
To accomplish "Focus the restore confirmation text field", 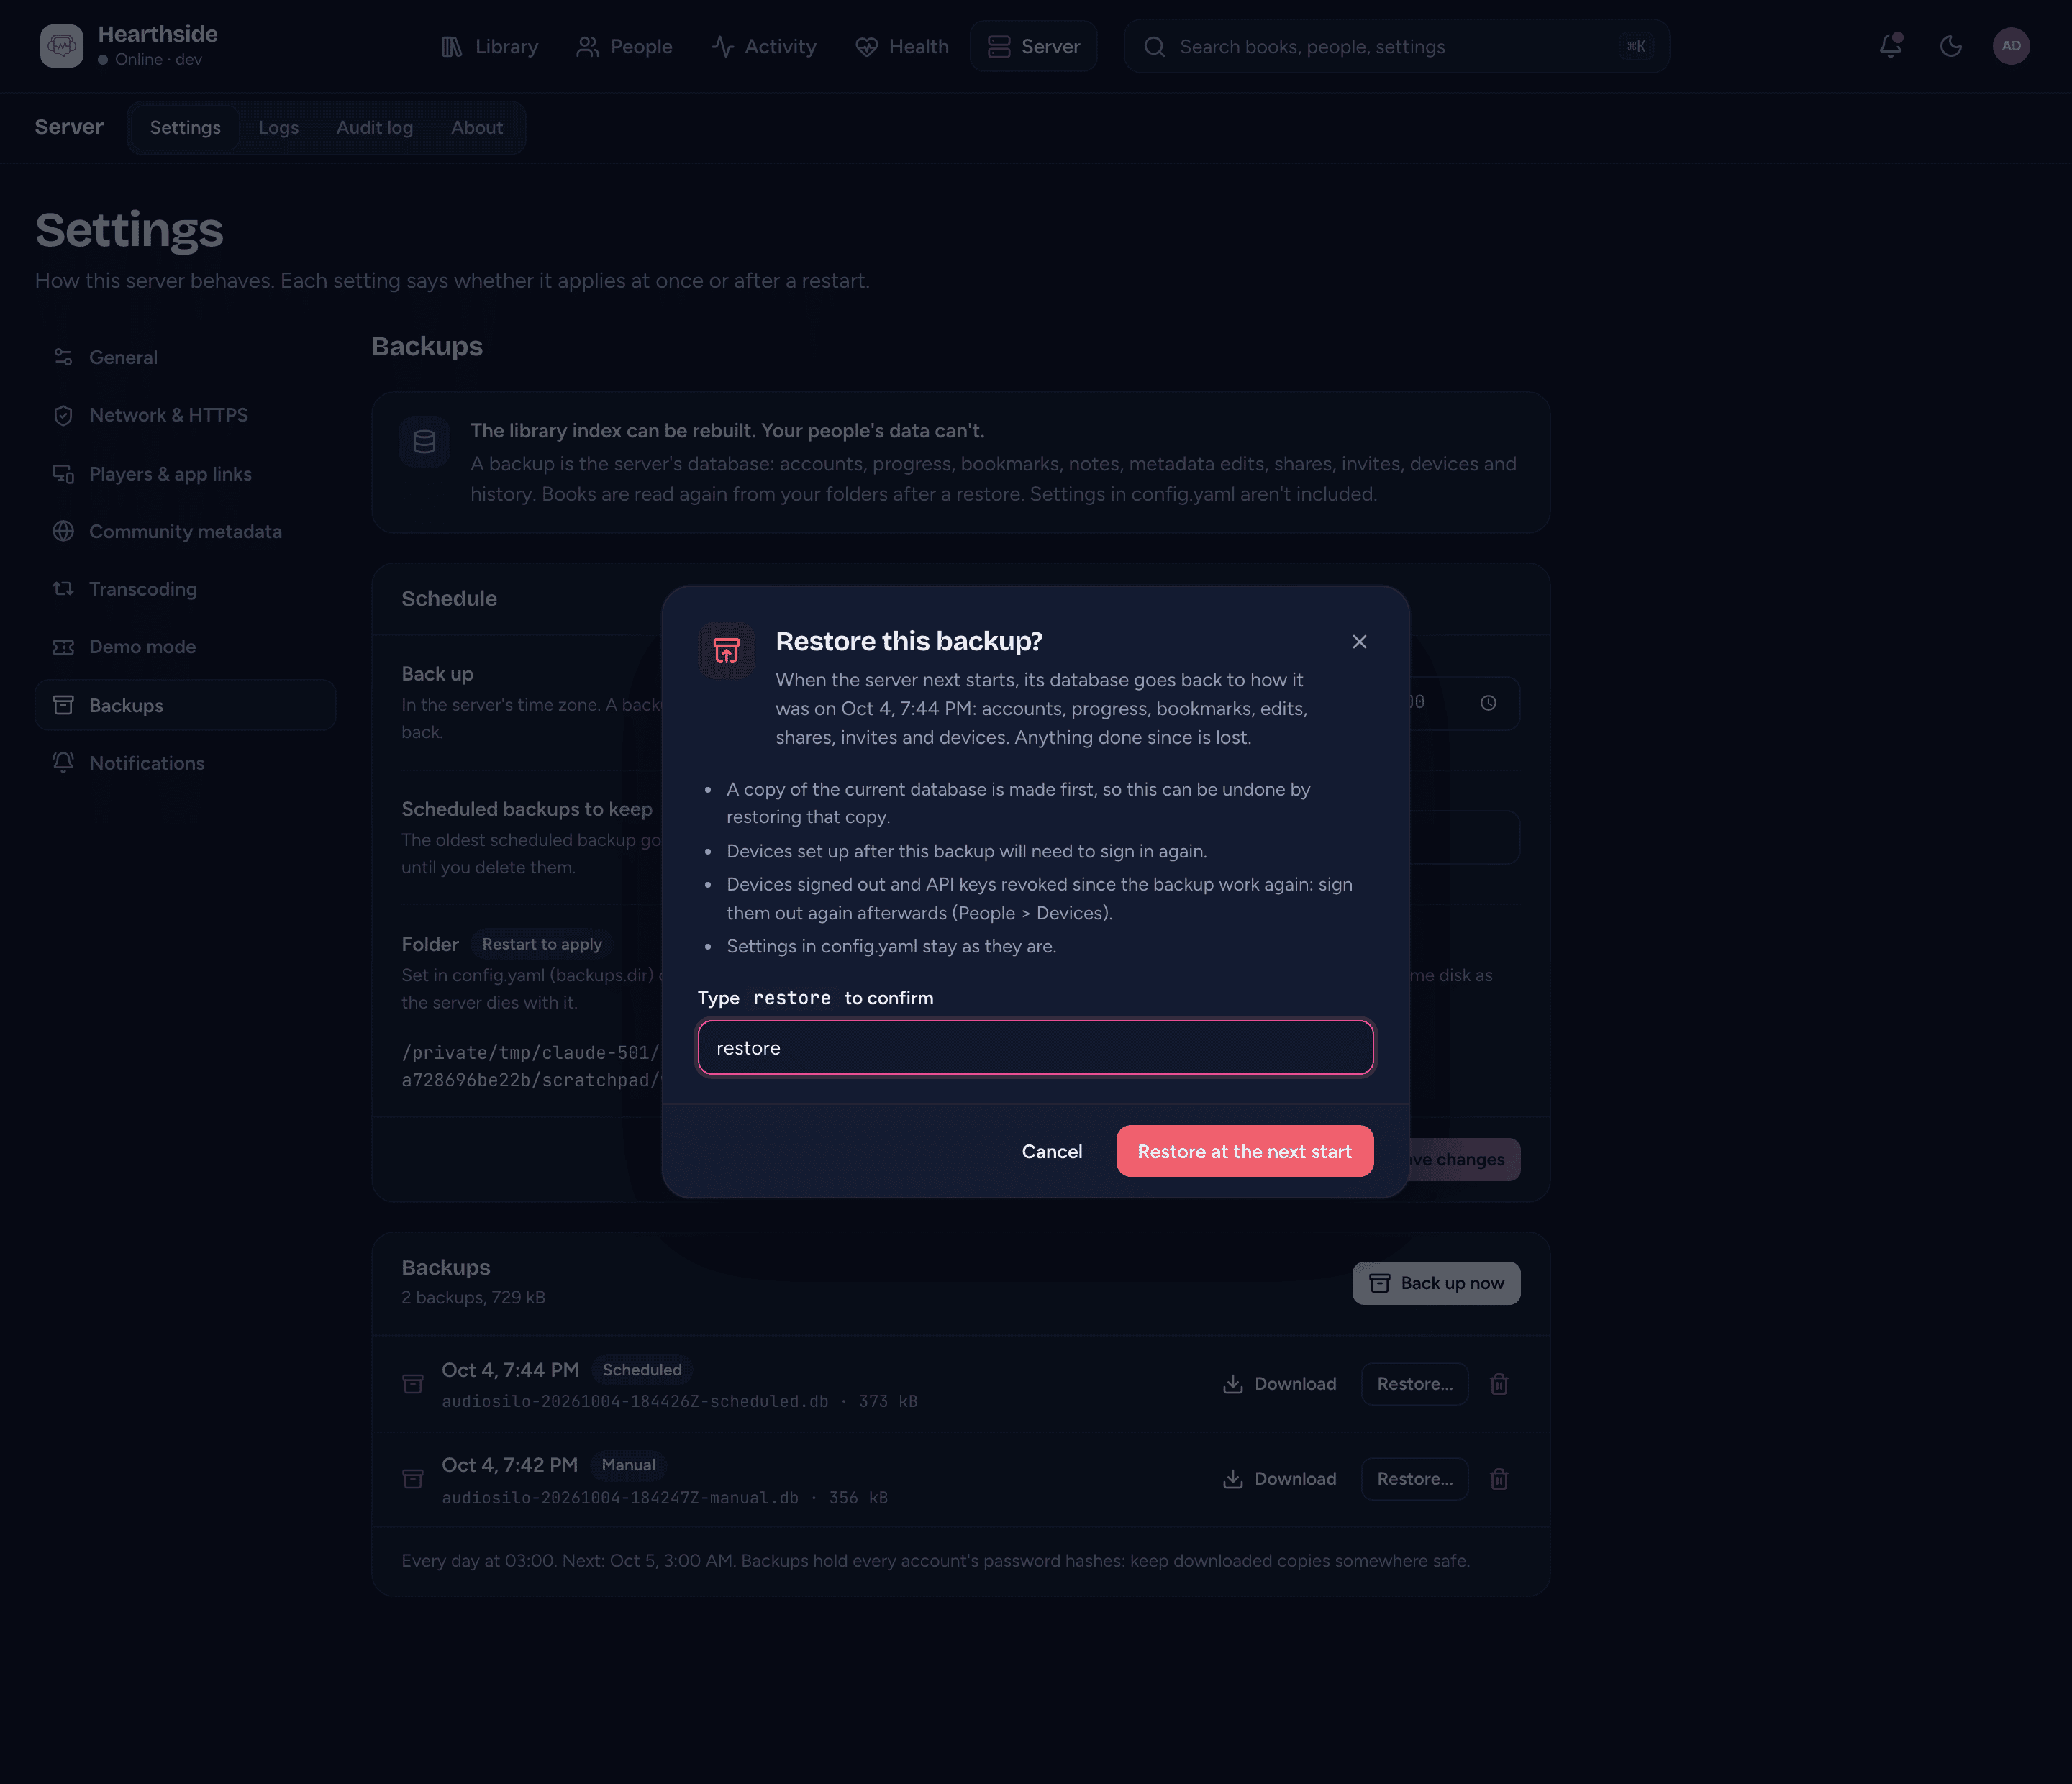I will 1035,1048.
